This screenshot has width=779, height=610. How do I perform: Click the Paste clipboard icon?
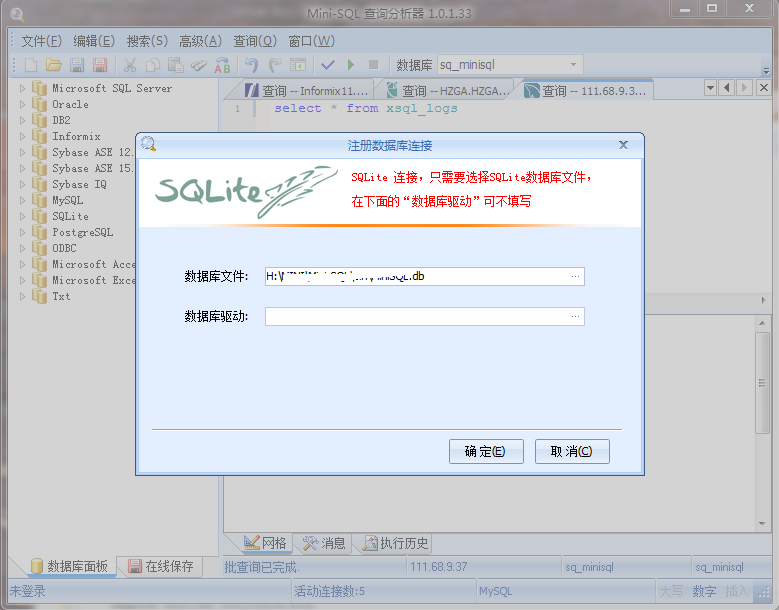tap(175, 65)
